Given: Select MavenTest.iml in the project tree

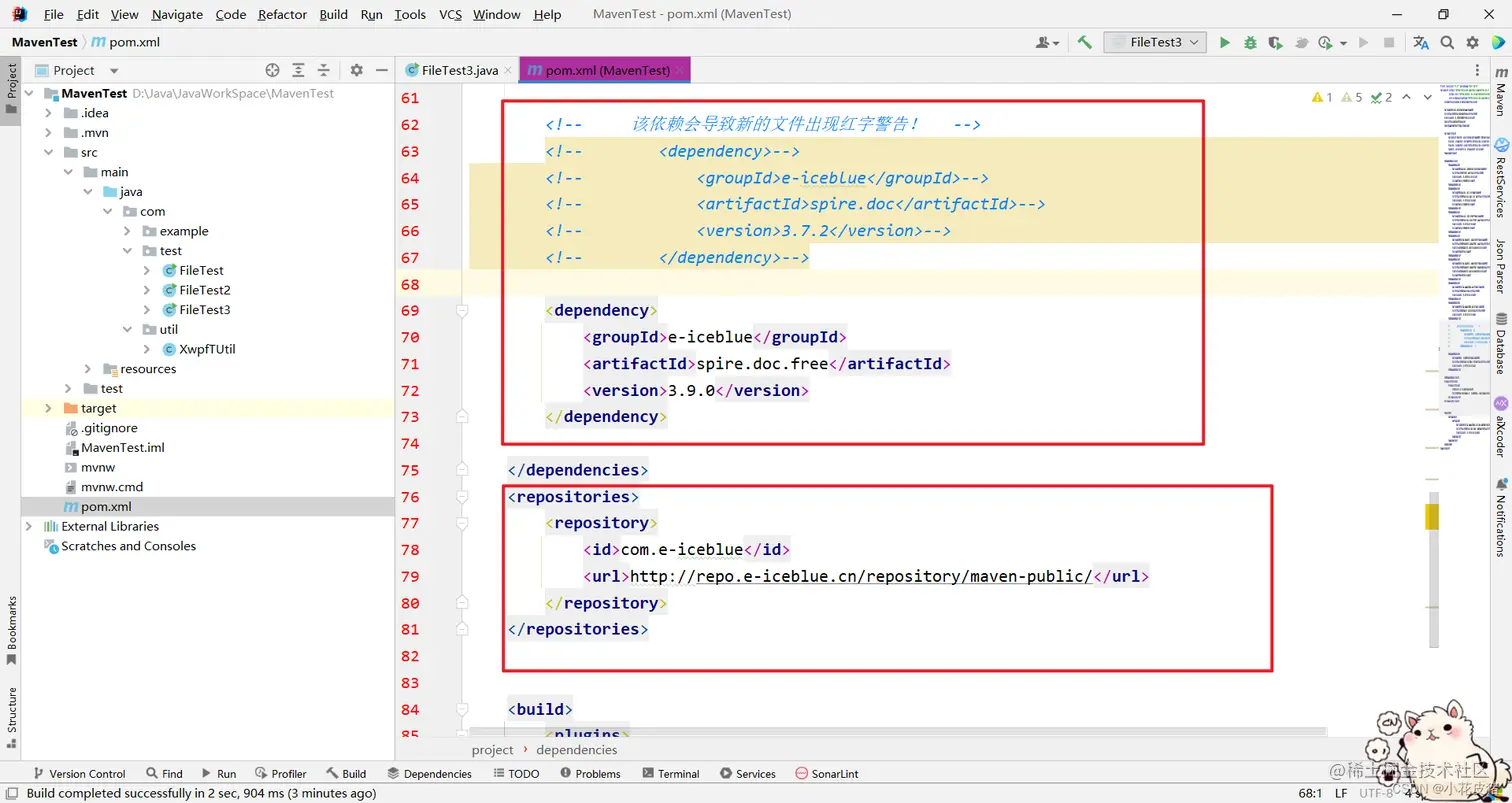Looking at the screenshot, I should pyautogui.click(x=122, y=447).
